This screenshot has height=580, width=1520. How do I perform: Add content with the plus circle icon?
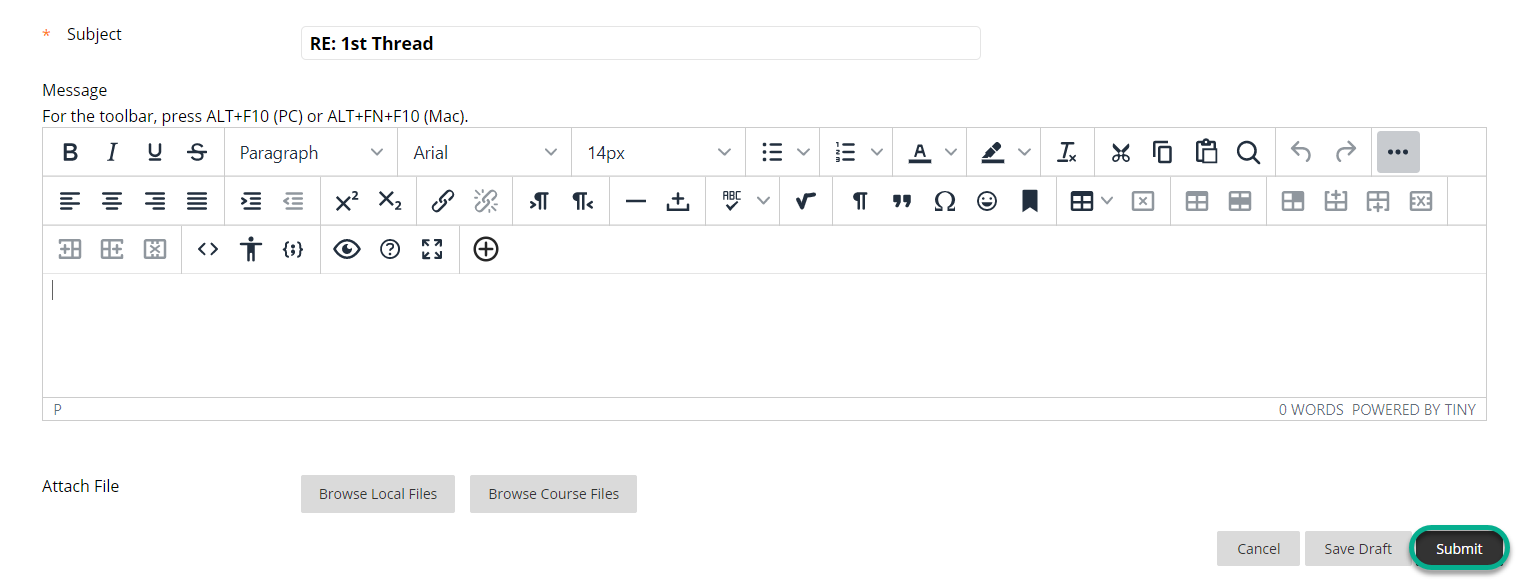tap(485, 249)
